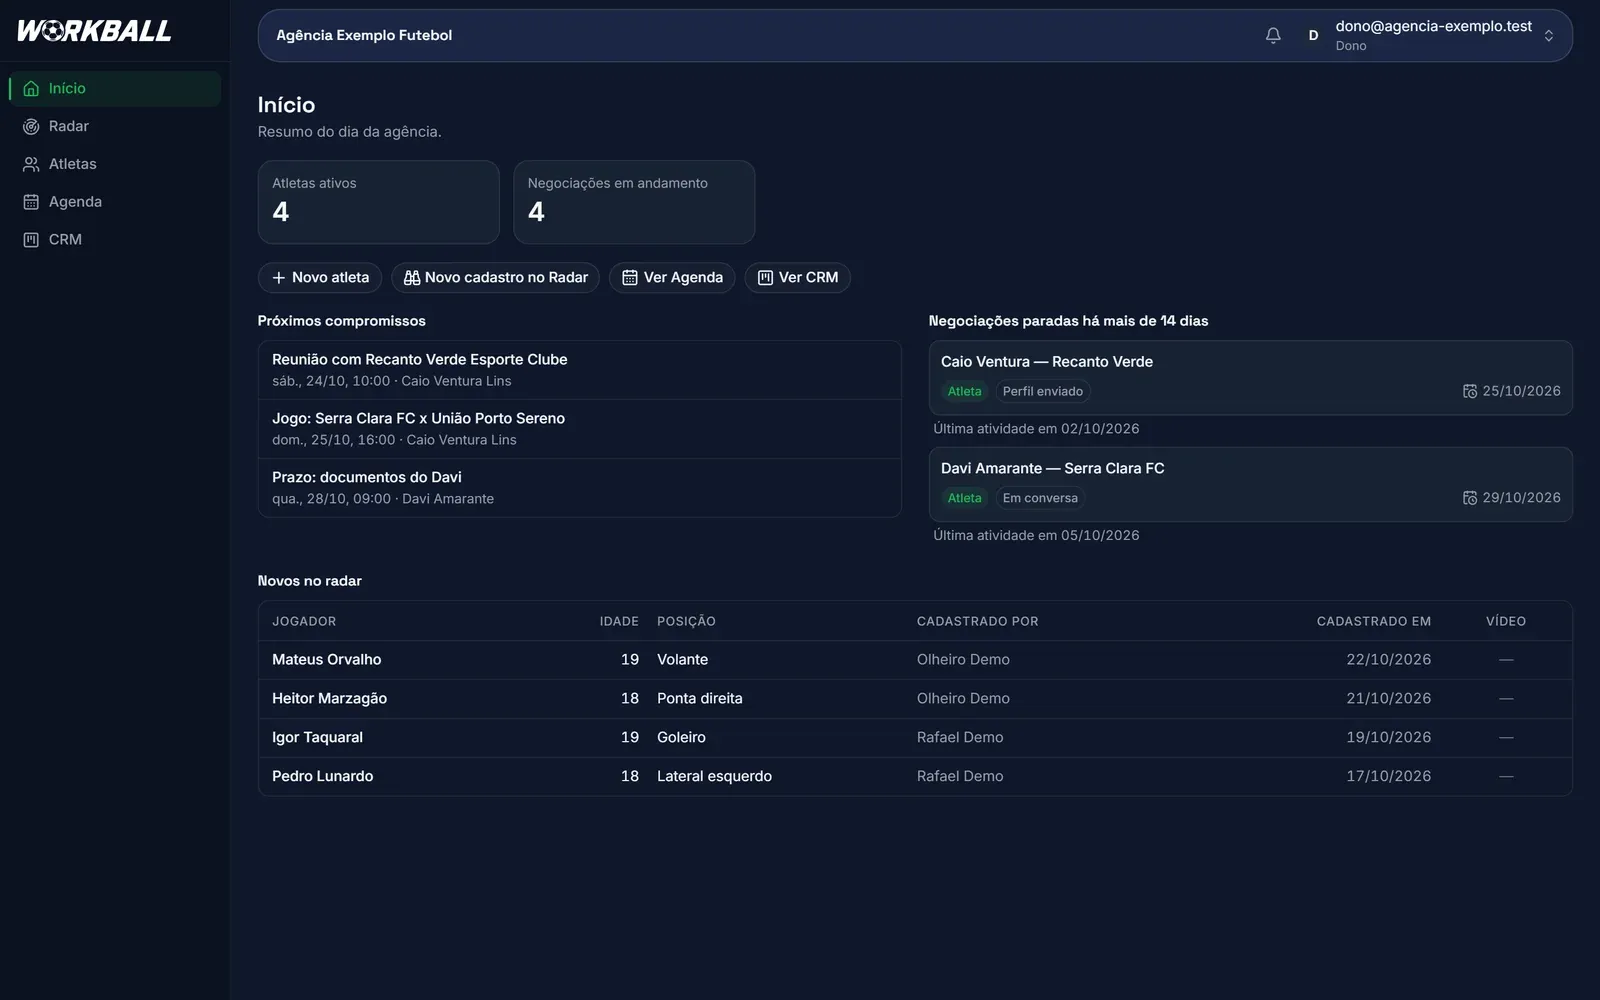The image size is (1600, 1000).
Task: Select the Igor Taquaral row
Action: [915, 738]
